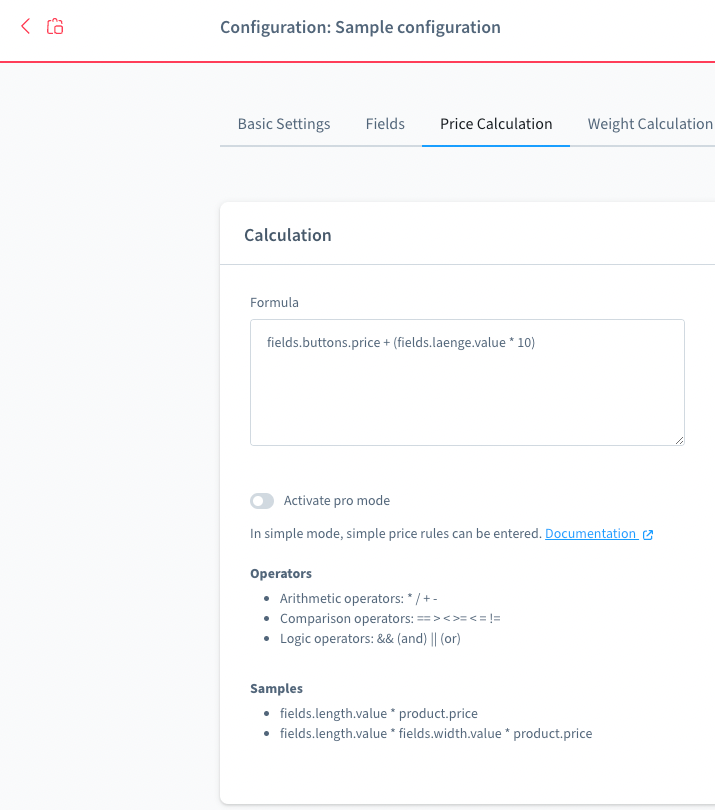The width and height of the screenshot is (715, 810).
Task: Go to the Weight Calculation tab
Action: click(x=649, y=124)
